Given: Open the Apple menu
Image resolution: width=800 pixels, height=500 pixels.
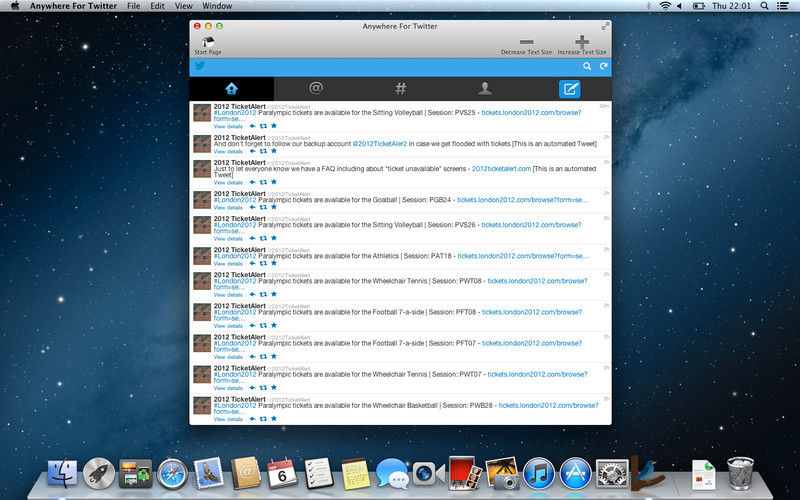Looking at the screenshot, I should coord(15,6).
